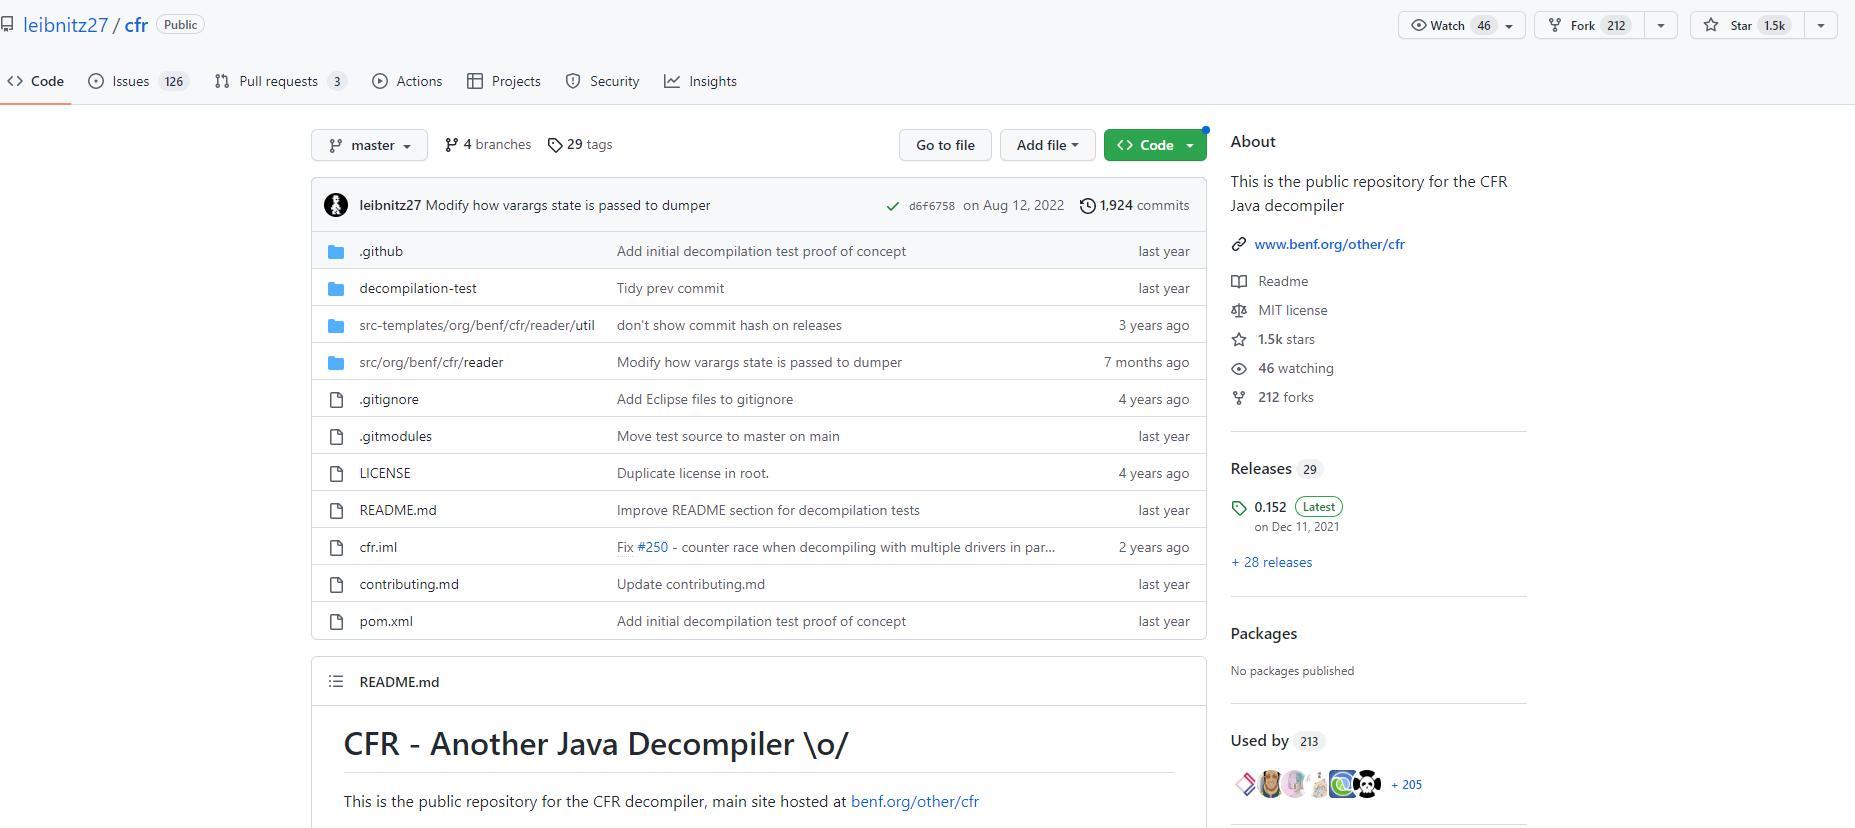Open the Add file dropdown

(x=1047, y=145)
